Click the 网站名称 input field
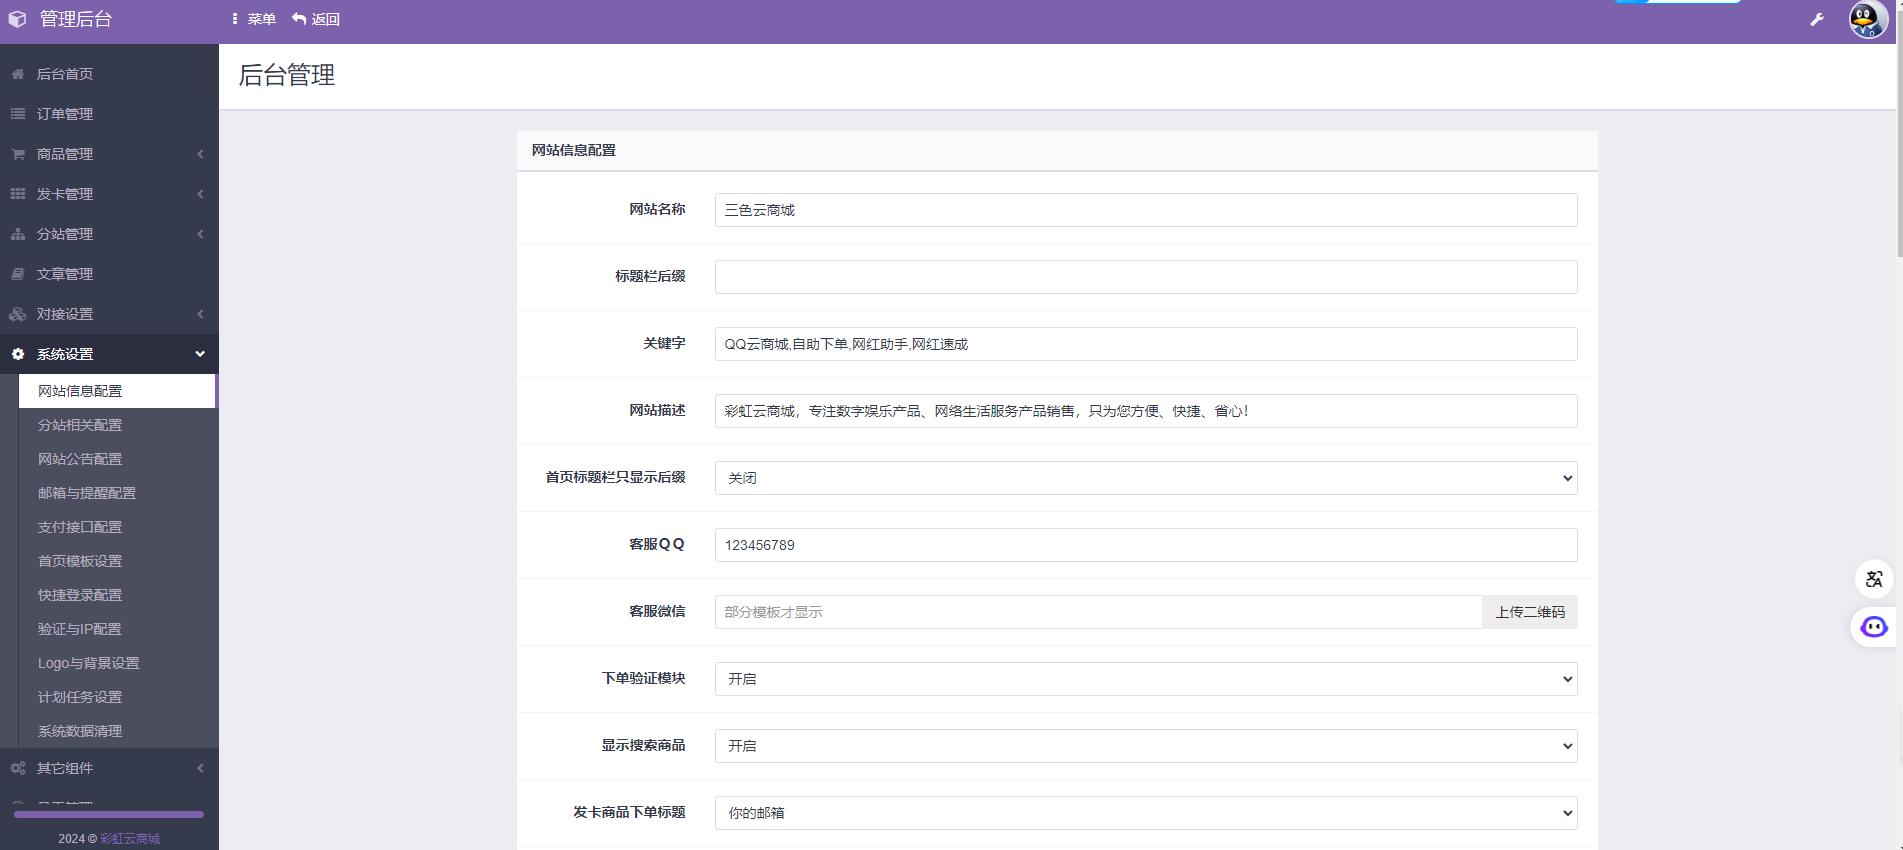This screenshot has width=1903, height=850. point(1145,210)
